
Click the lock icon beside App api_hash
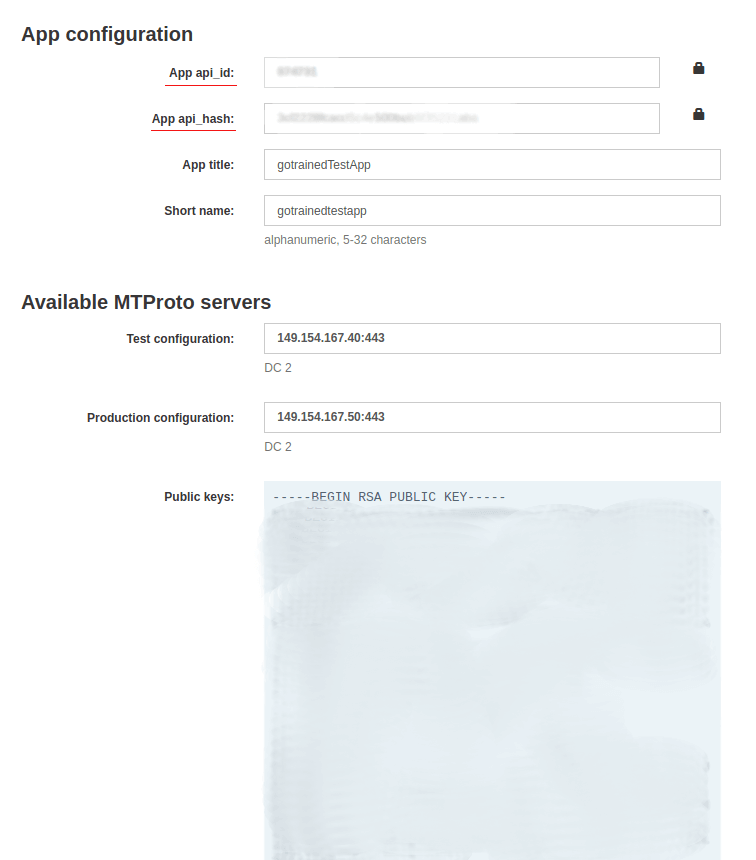click(698, 114)
